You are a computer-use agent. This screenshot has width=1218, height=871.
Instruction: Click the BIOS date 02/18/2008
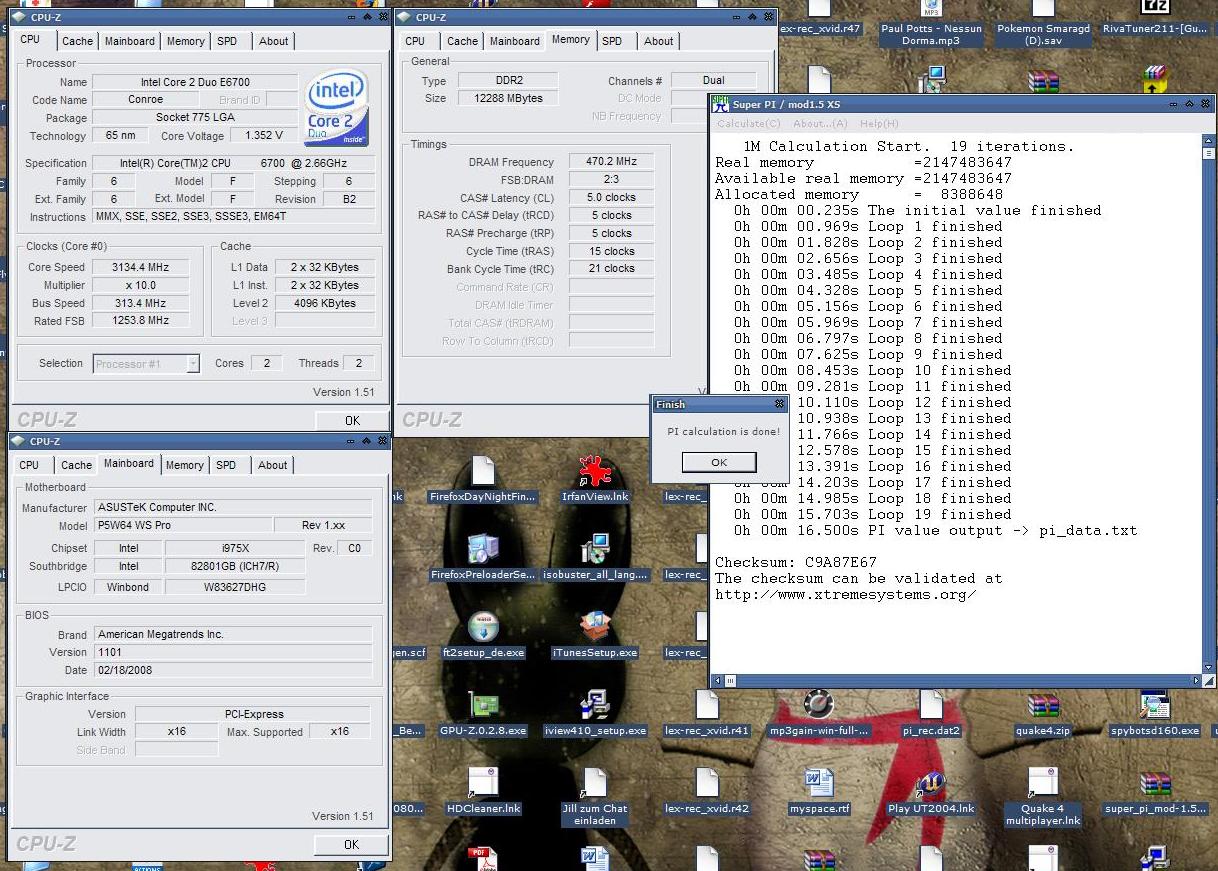coord(232,670)
